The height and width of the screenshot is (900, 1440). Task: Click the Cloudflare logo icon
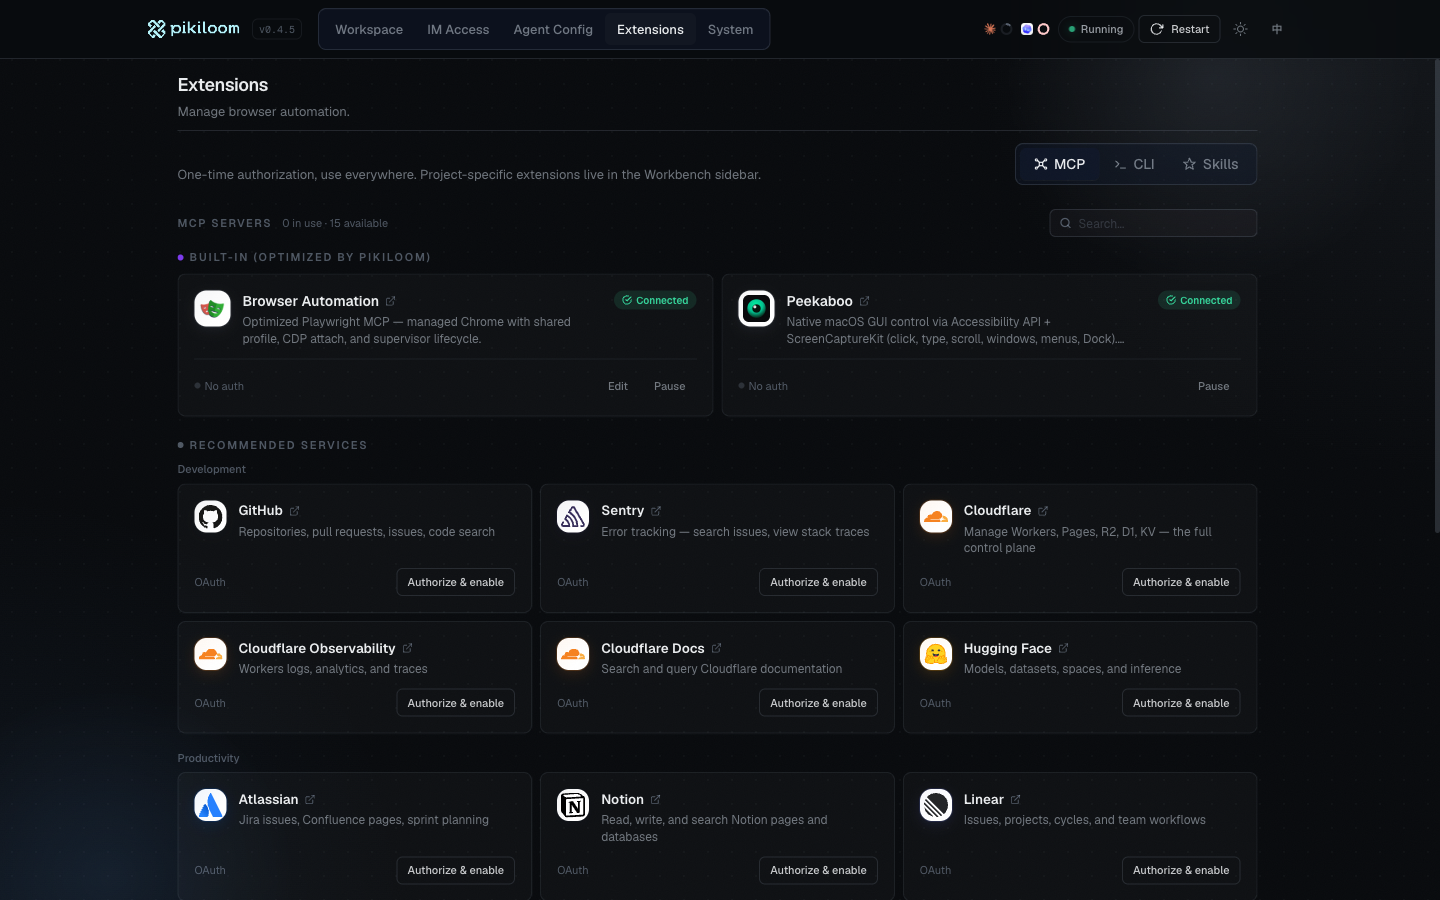pyautogui.click(x=936, y=517)
